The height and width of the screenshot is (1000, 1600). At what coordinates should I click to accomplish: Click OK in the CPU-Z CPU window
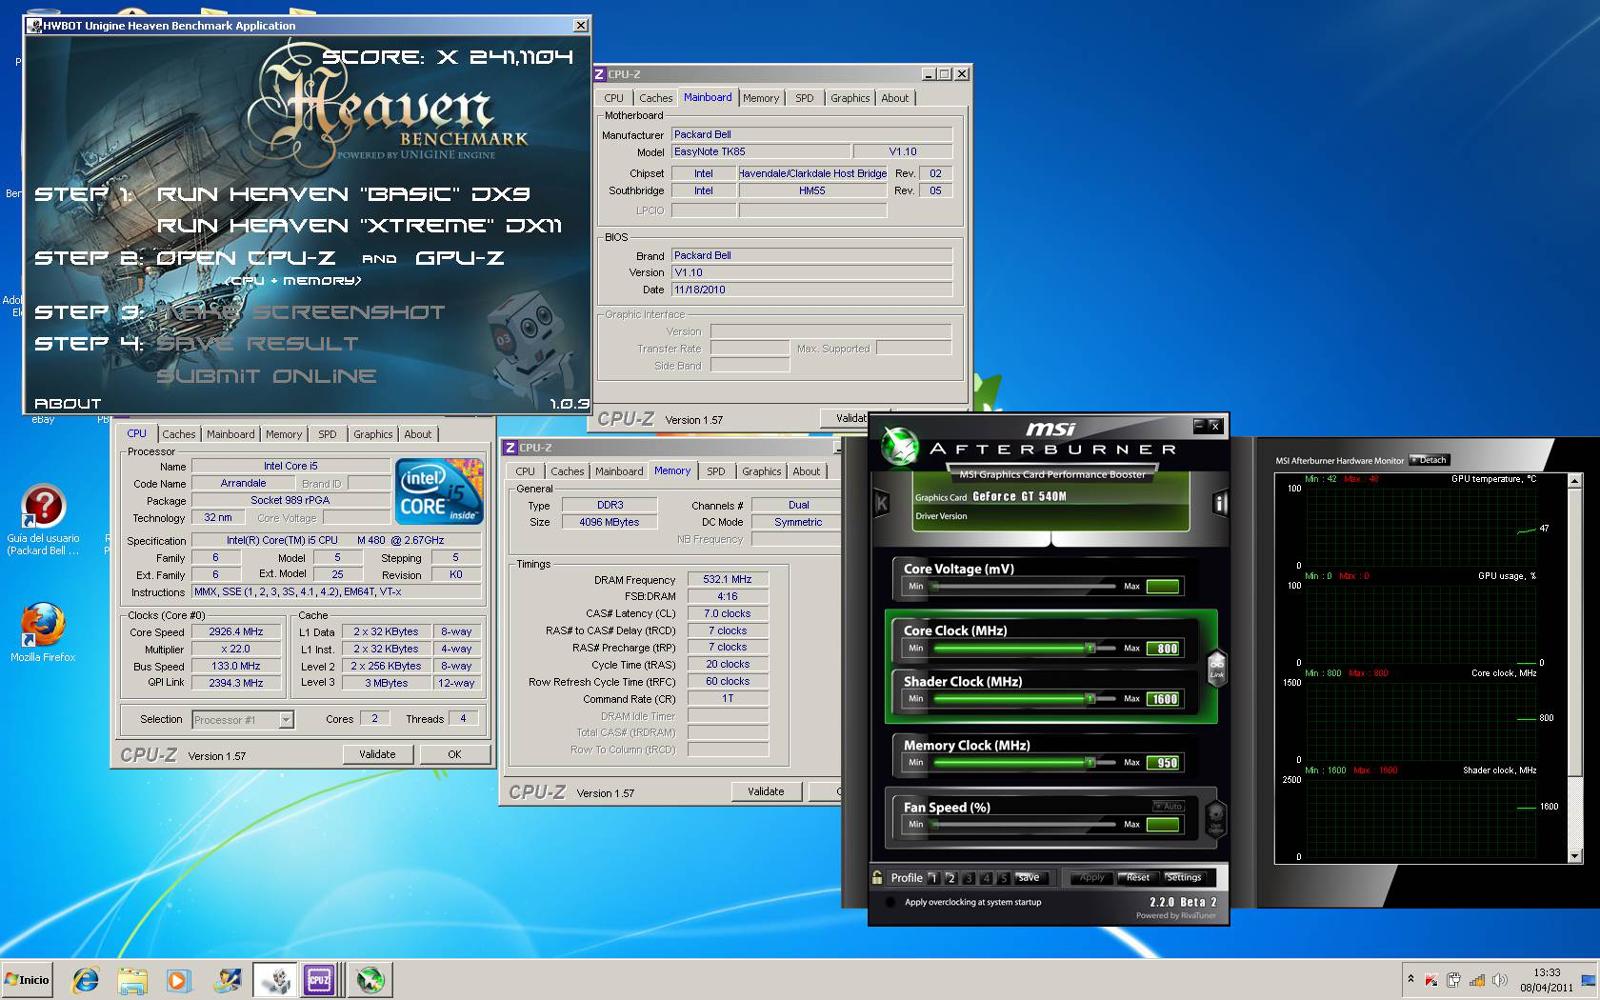tap(454, 754)
